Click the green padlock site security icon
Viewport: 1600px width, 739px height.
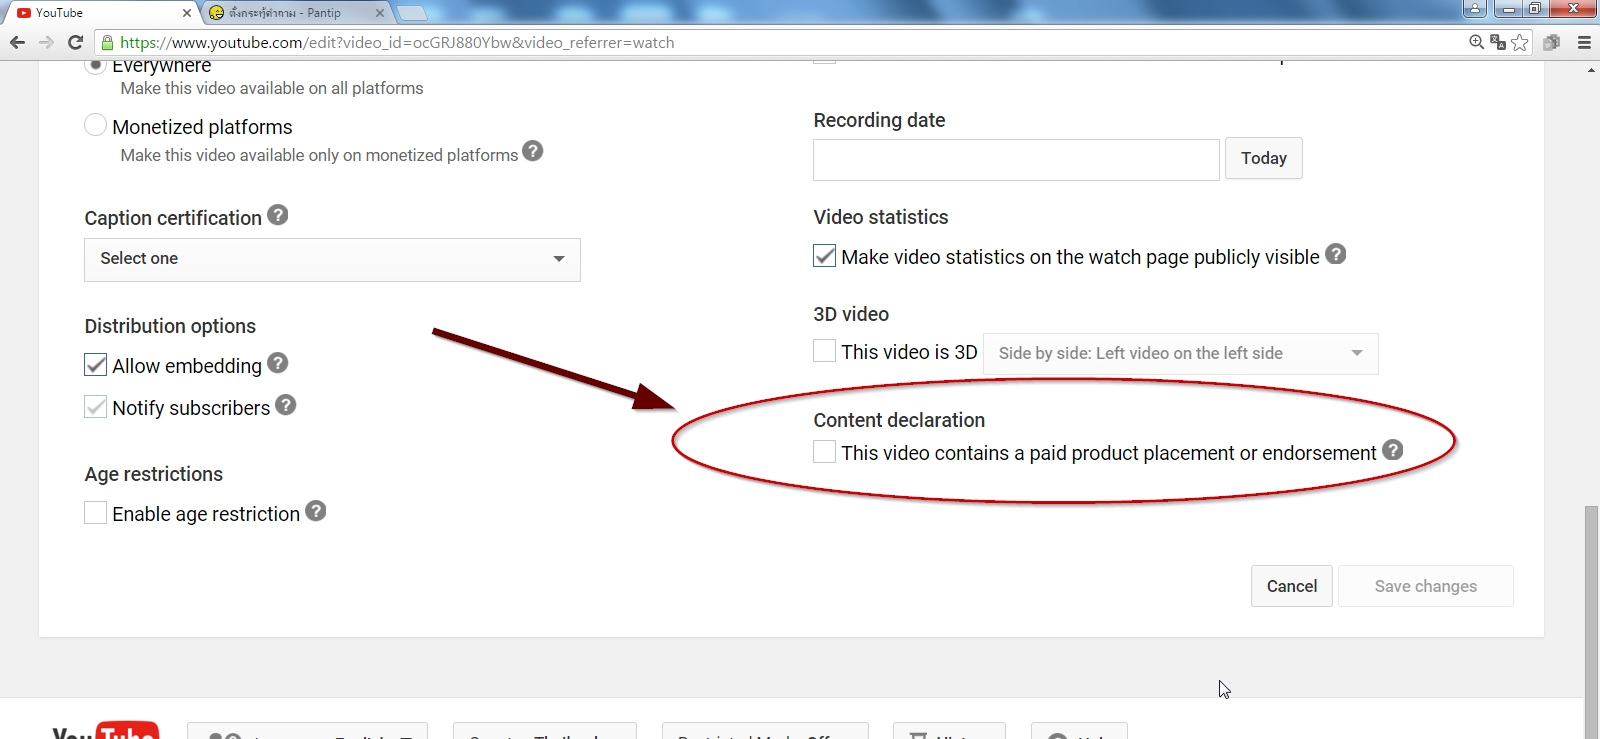[107, 42]
